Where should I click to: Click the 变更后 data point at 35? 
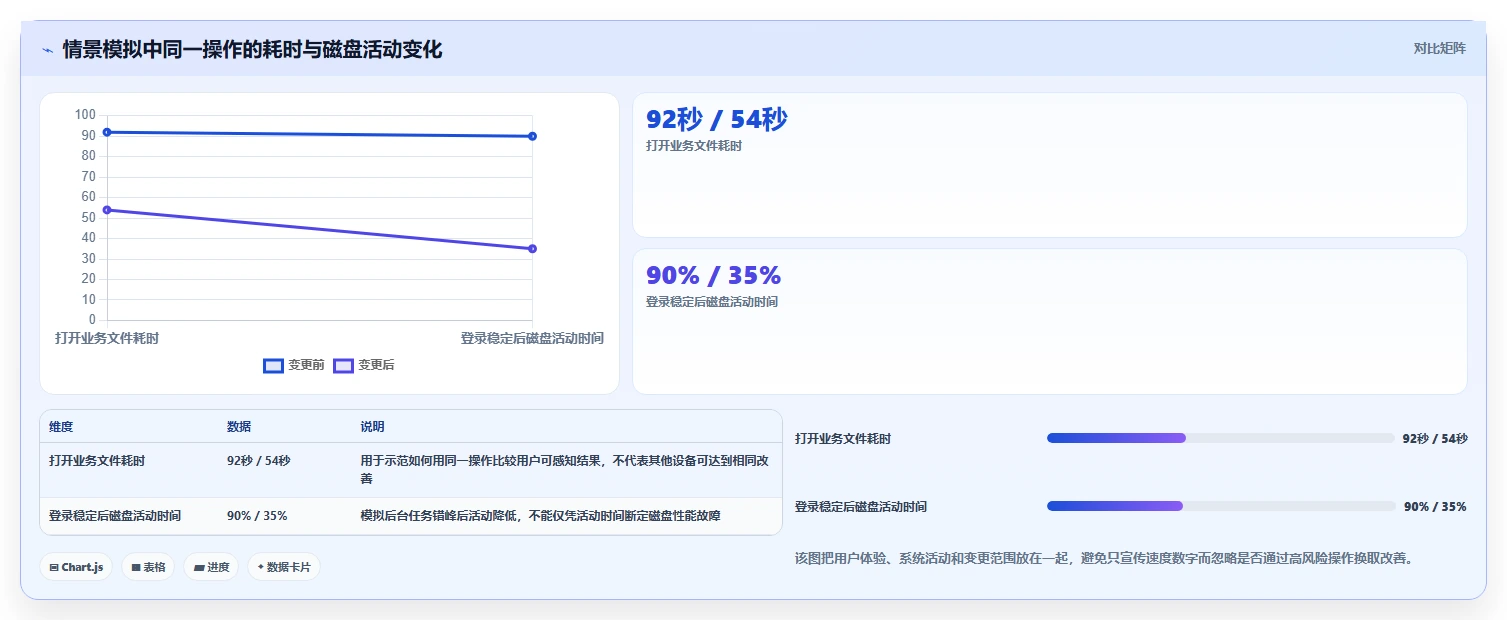532,249
